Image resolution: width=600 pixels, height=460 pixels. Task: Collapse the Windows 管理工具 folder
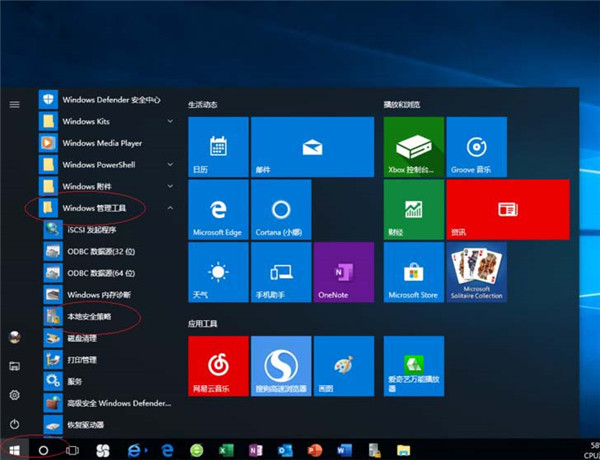point(100,208)
